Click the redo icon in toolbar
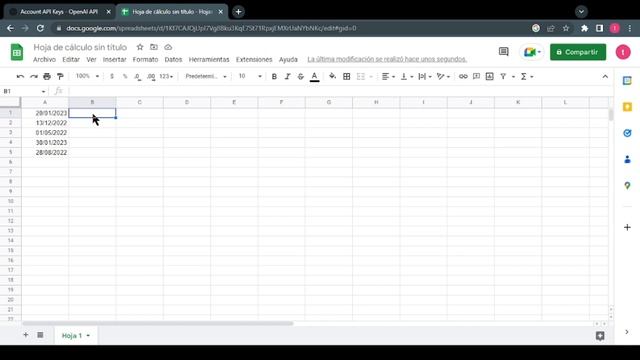This screenshot has width=640, height=360. (x=33, y=76)
